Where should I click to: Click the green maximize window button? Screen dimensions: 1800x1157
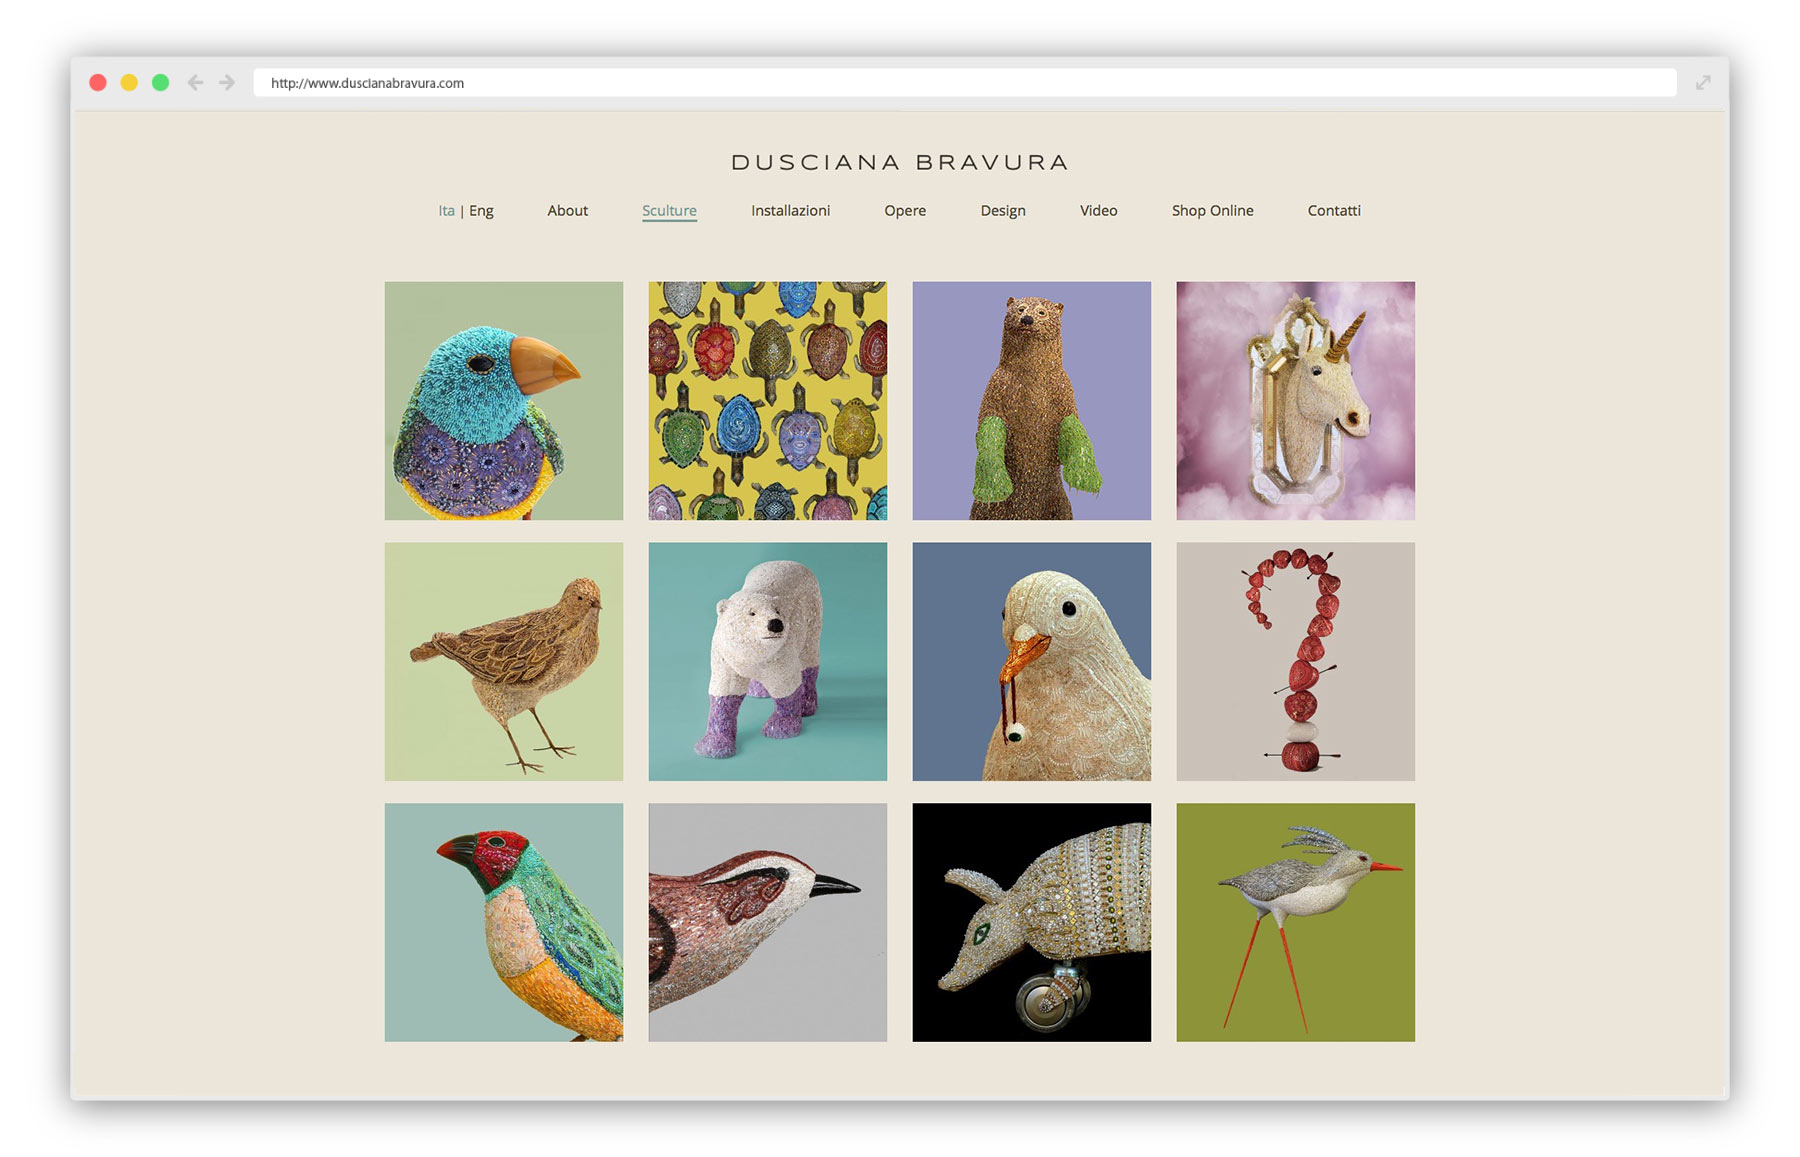pyautogui.click(x=160, y=83)
